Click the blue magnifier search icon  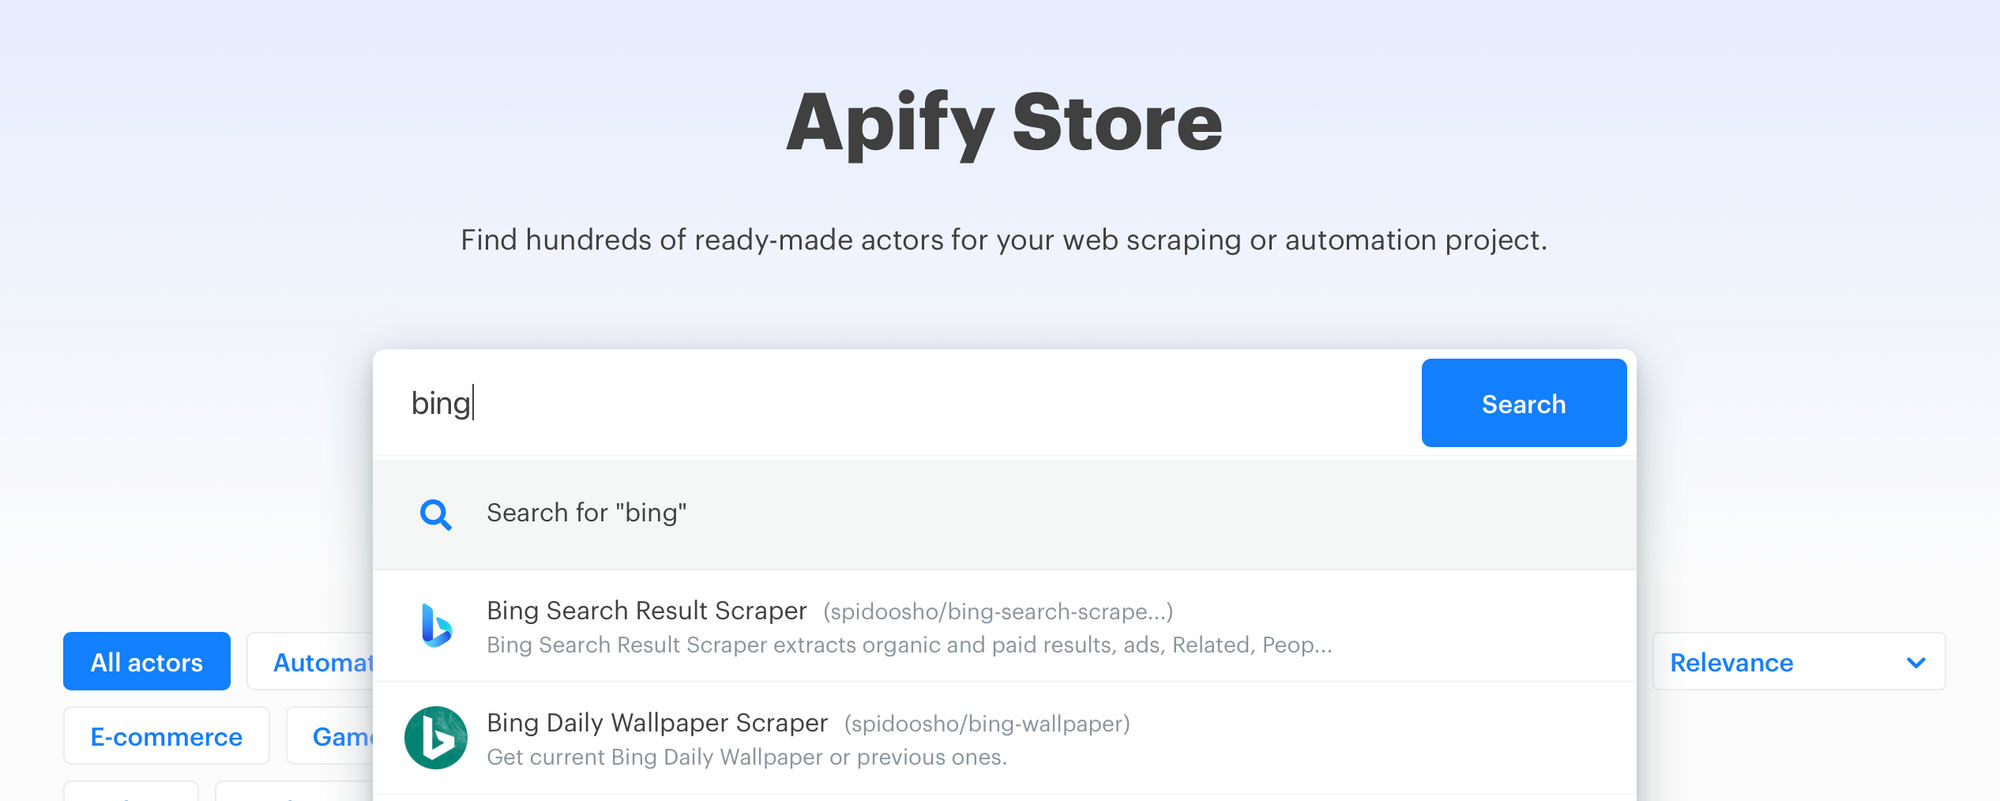(x=436, y=514)
